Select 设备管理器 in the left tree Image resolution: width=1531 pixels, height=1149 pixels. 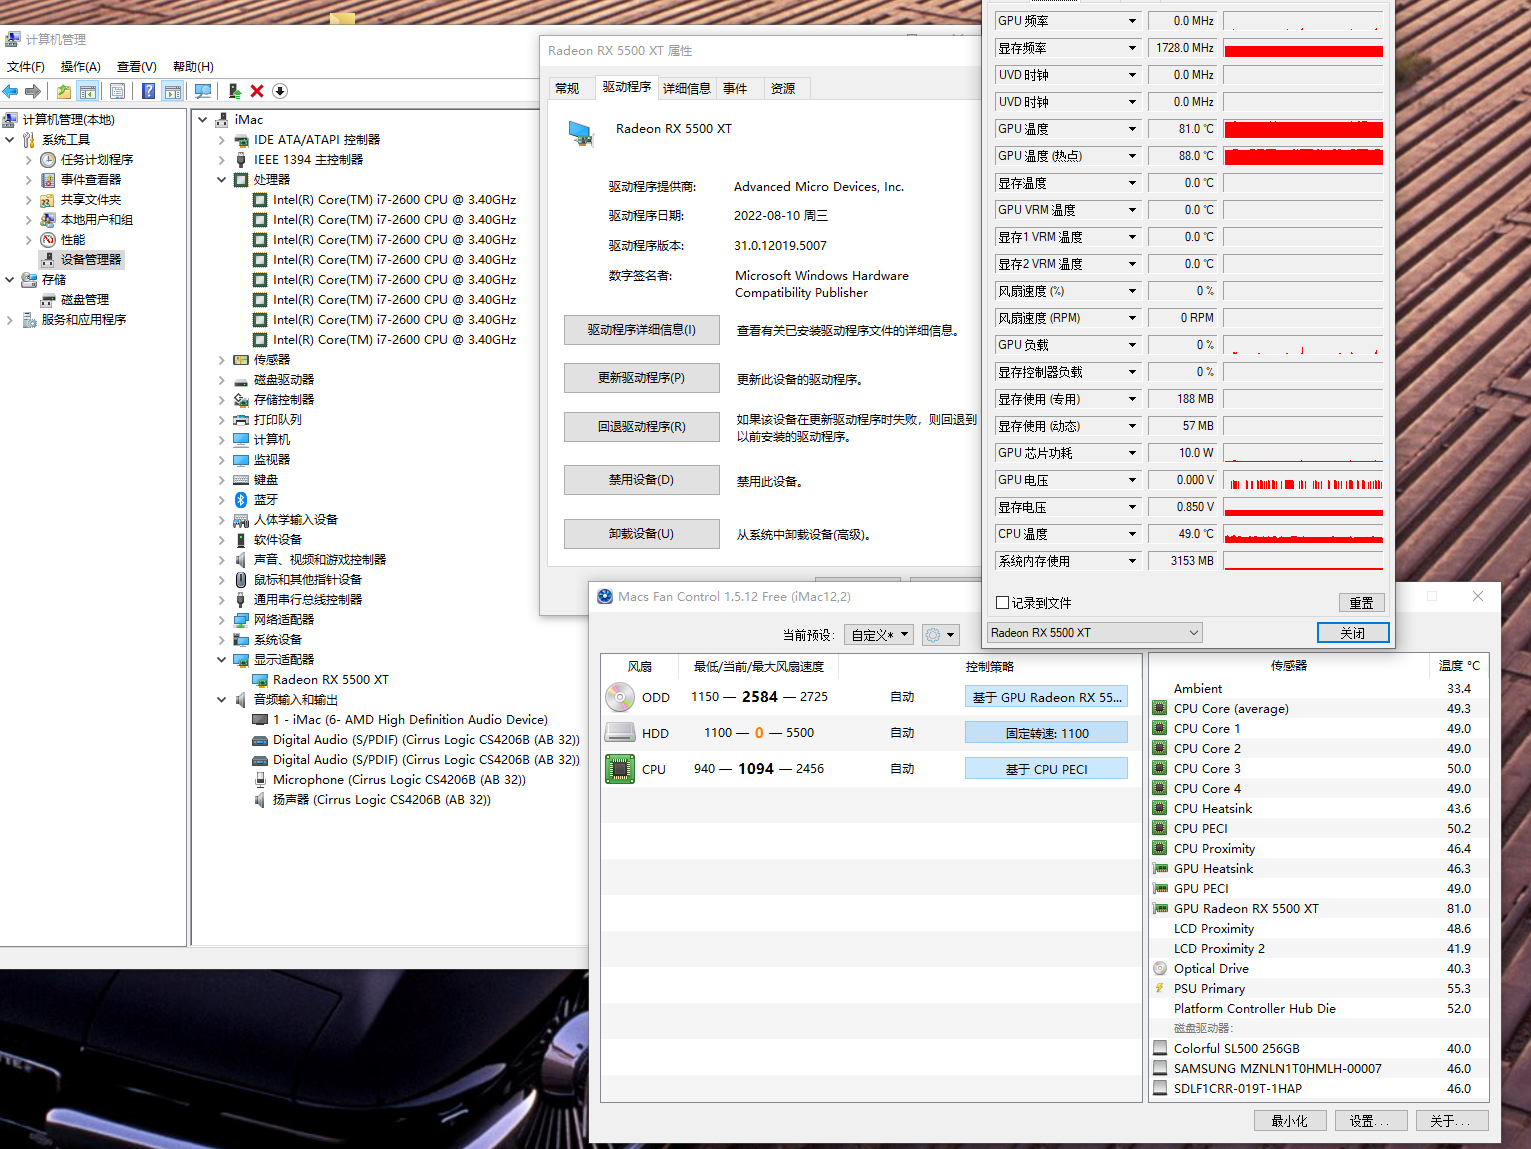(x=91, y=260)
